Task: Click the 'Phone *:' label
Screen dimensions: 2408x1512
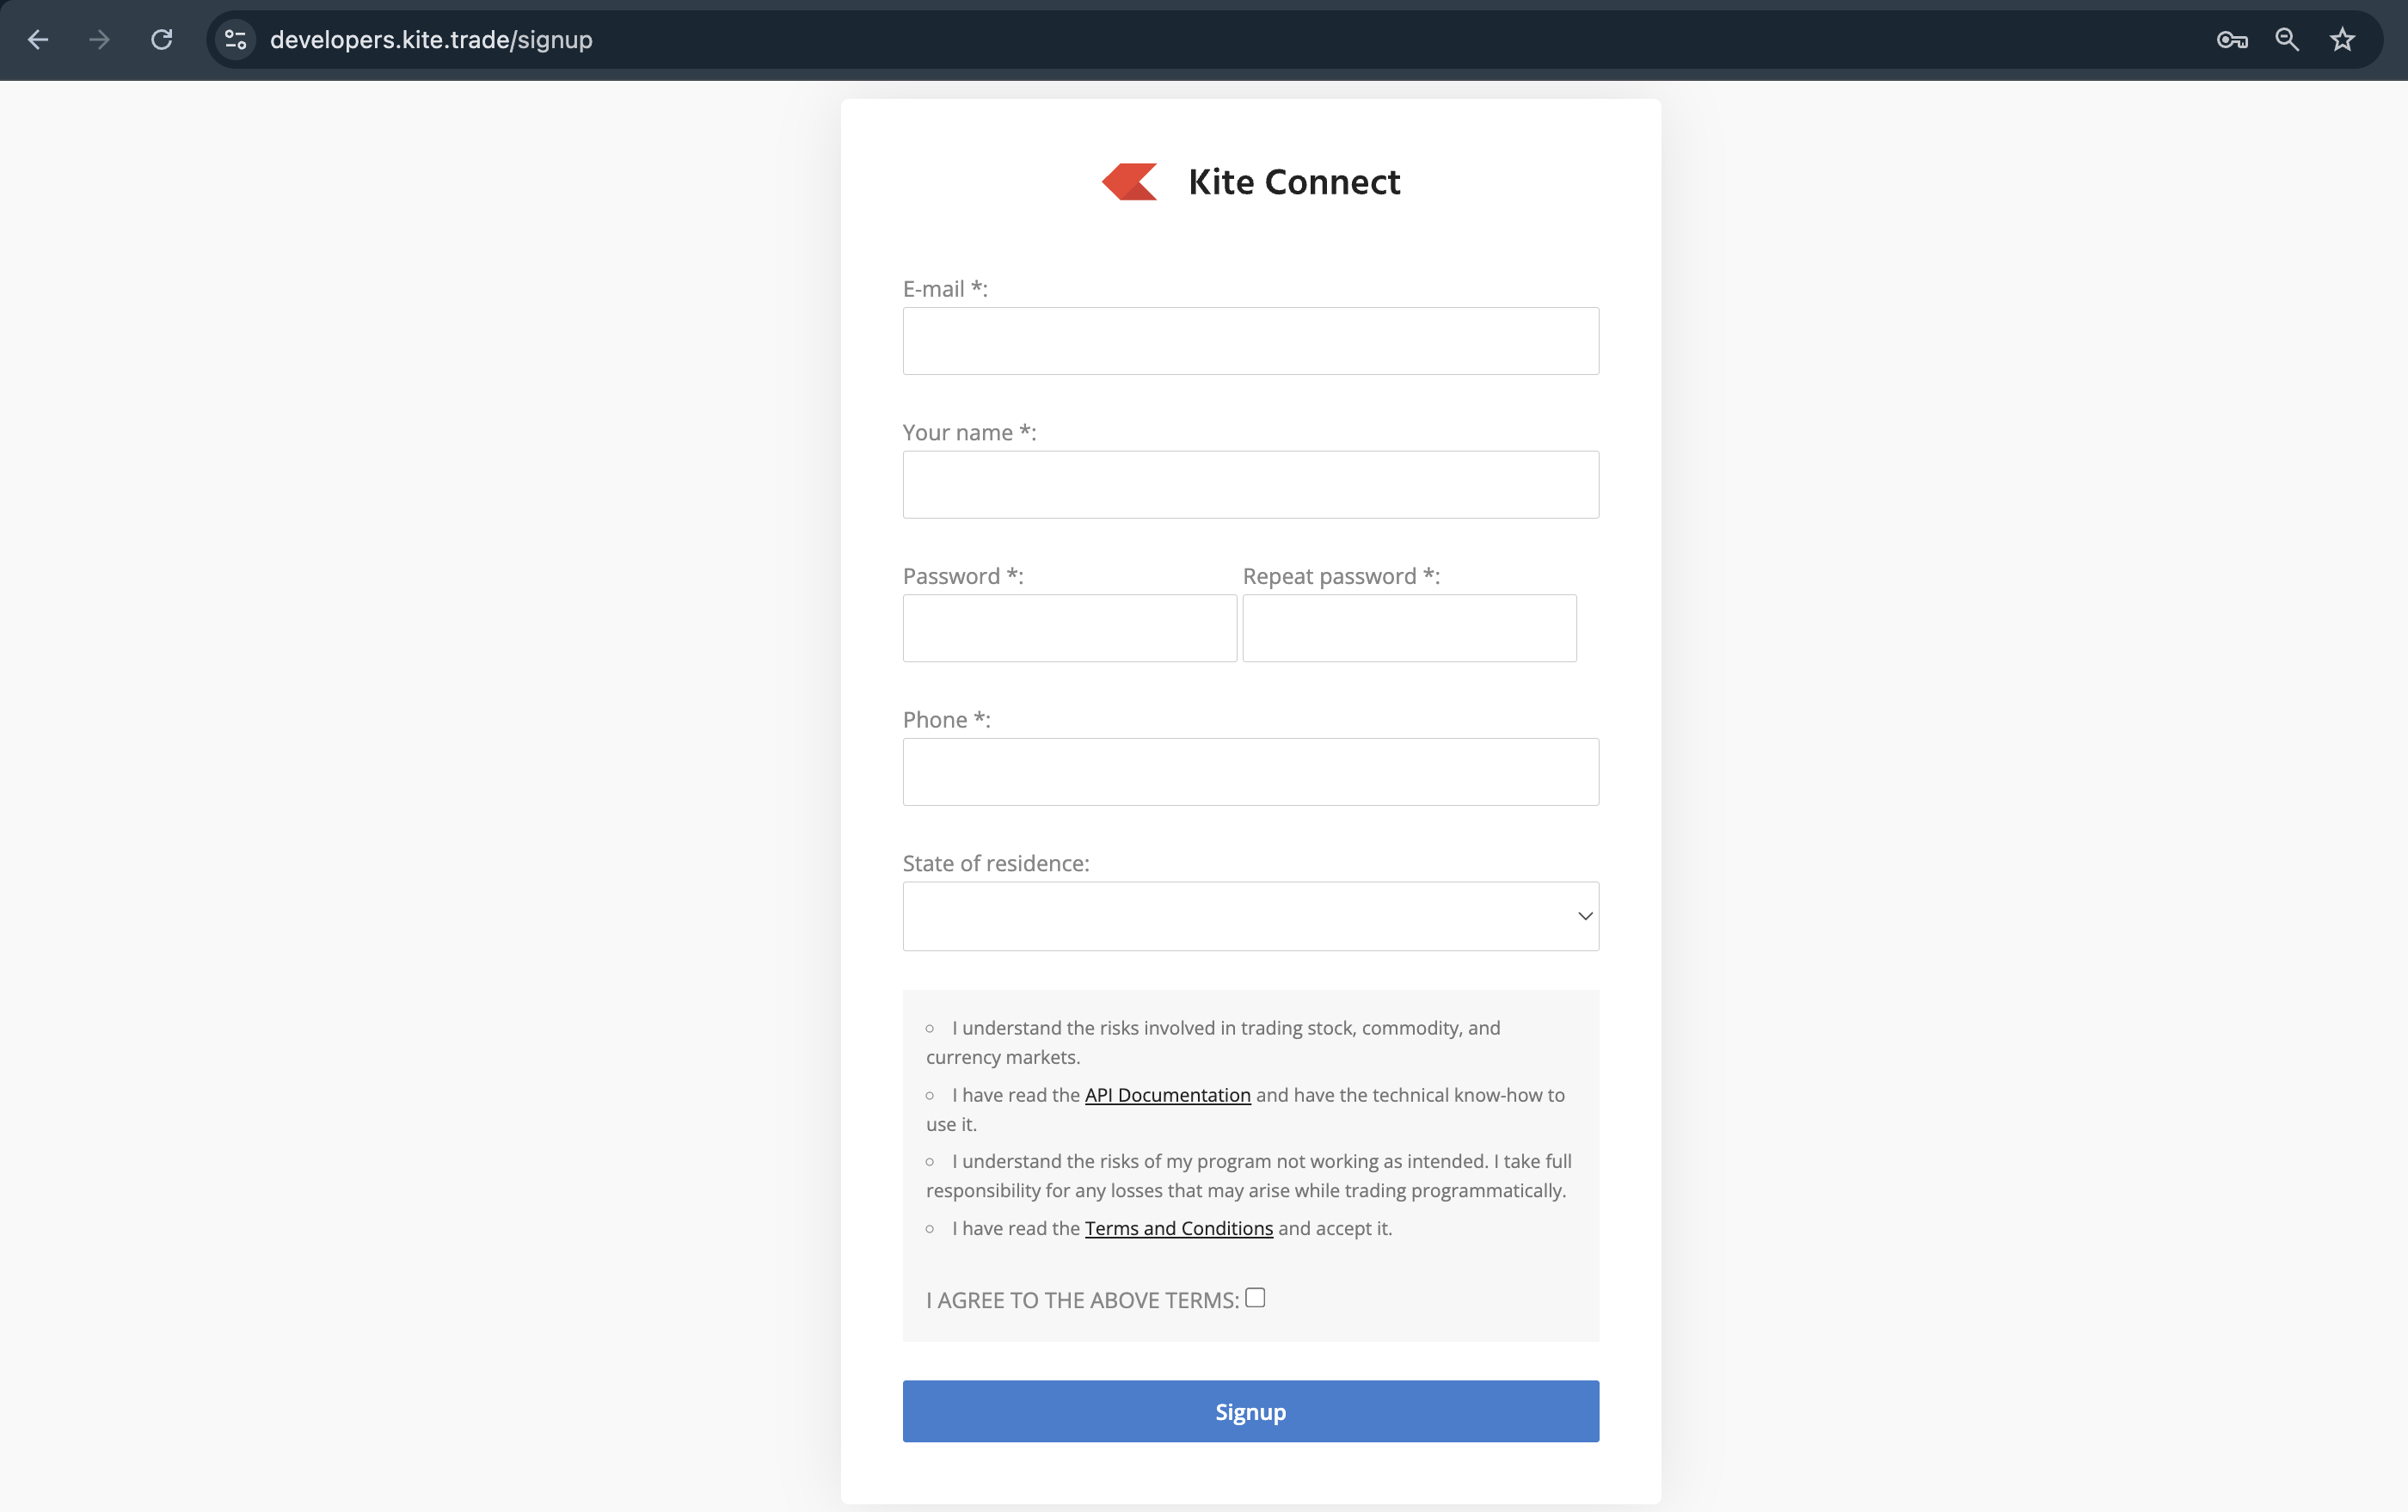Action: (946, 720)
